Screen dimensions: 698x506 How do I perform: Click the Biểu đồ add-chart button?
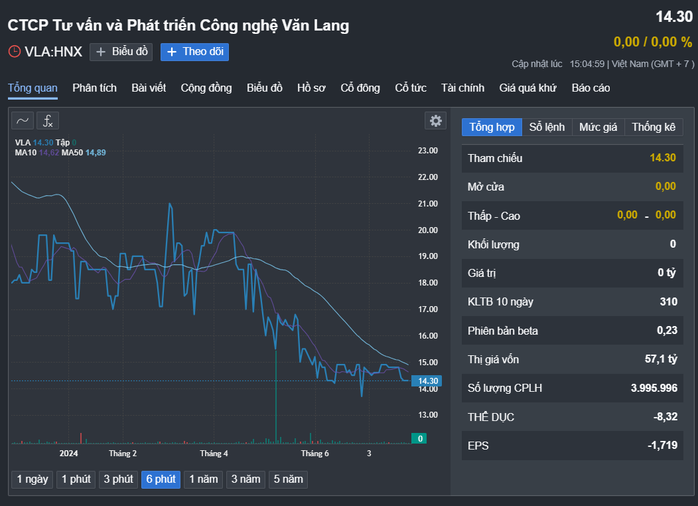click(x=122, y=52)
